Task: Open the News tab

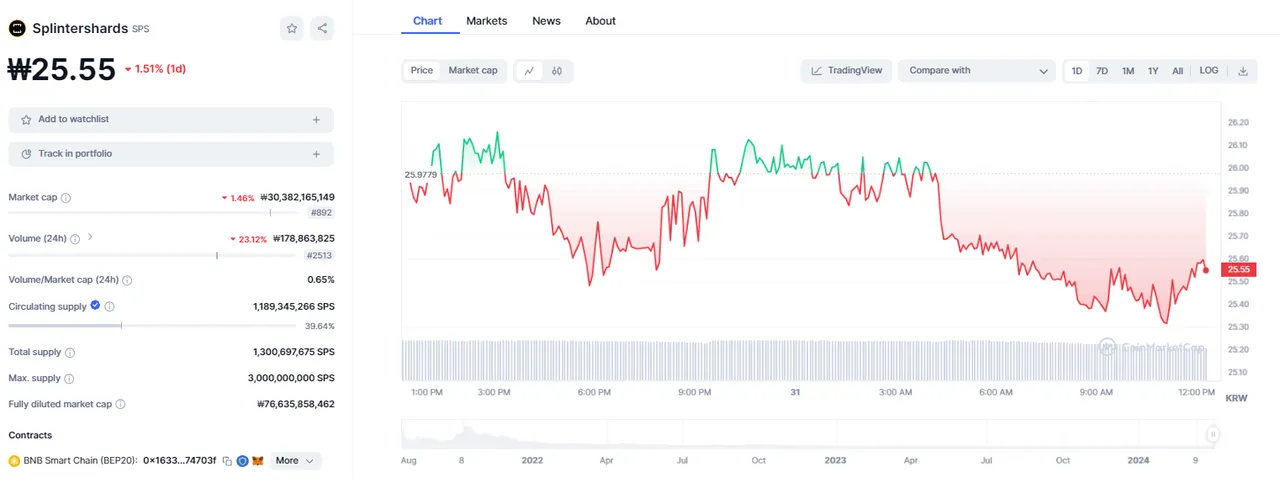Action: click(x=546, y=21)
